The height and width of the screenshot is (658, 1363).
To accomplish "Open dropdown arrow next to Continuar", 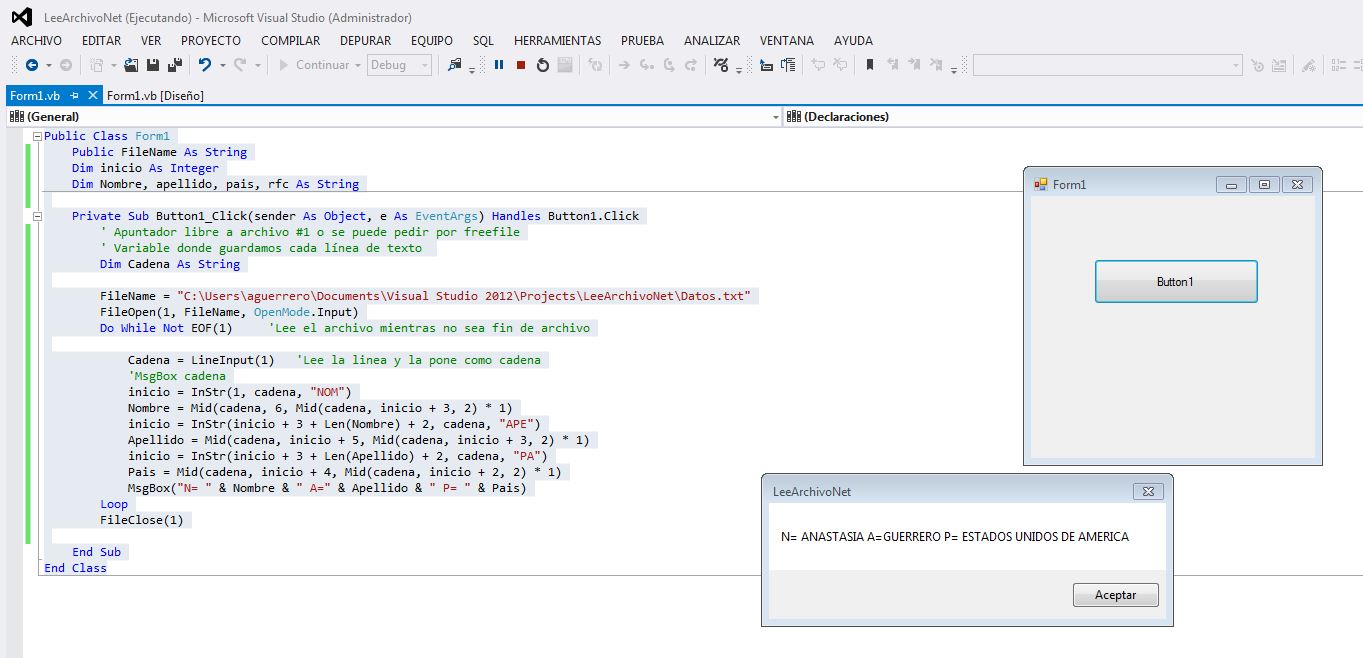I will [x=358, y=65].
